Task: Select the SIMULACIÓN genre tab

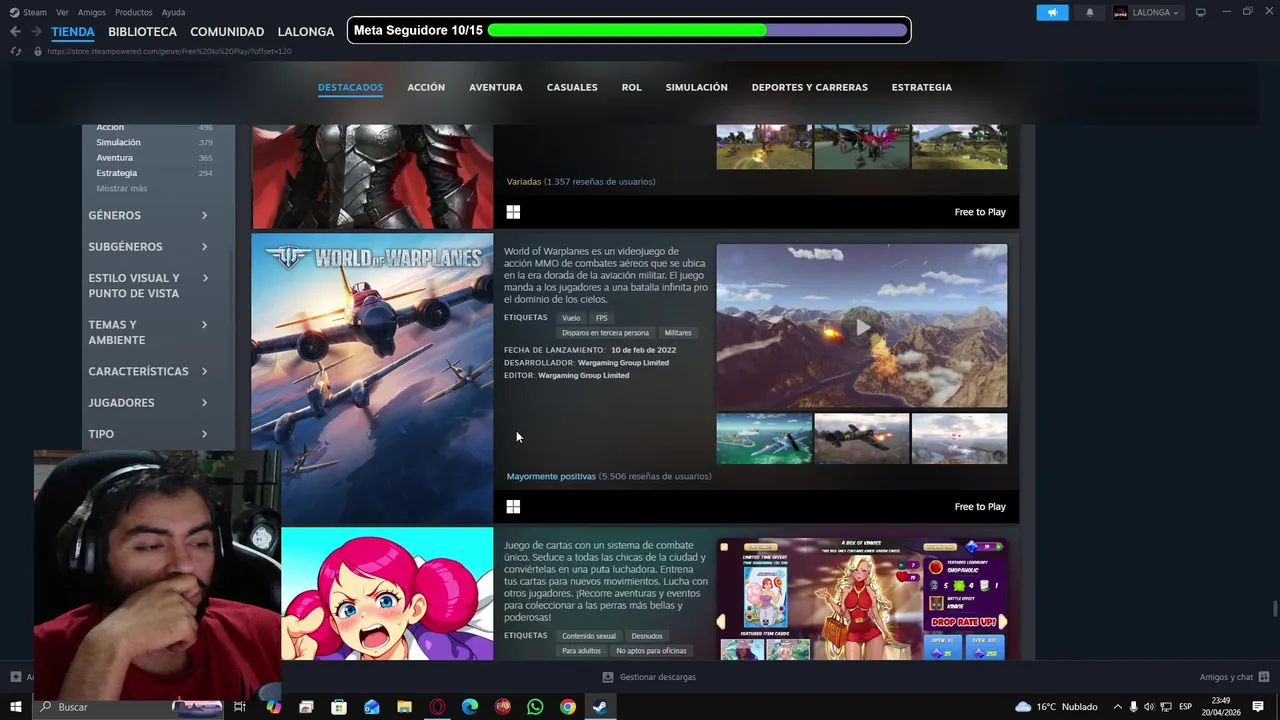Action: tap(697, 87)
